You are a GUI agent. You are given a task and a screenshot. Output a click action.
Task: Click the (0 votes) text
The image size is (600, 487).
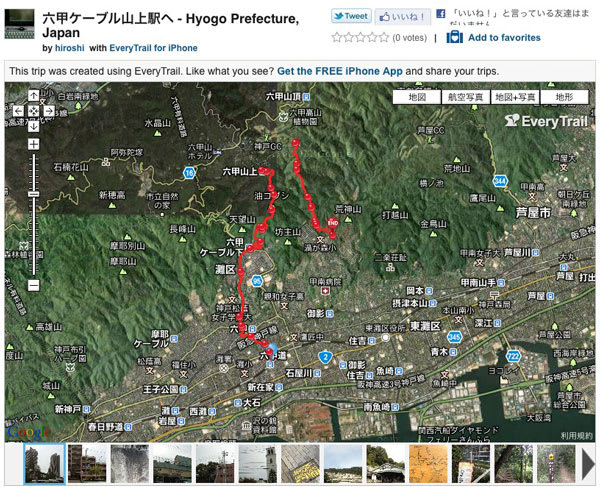[410, 38]
